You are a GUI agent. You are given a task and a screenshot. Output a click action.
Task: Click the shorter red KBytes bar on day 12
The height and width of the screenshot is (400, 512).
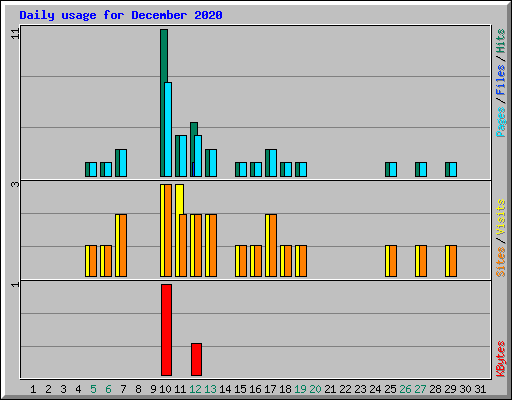[196, 359]
